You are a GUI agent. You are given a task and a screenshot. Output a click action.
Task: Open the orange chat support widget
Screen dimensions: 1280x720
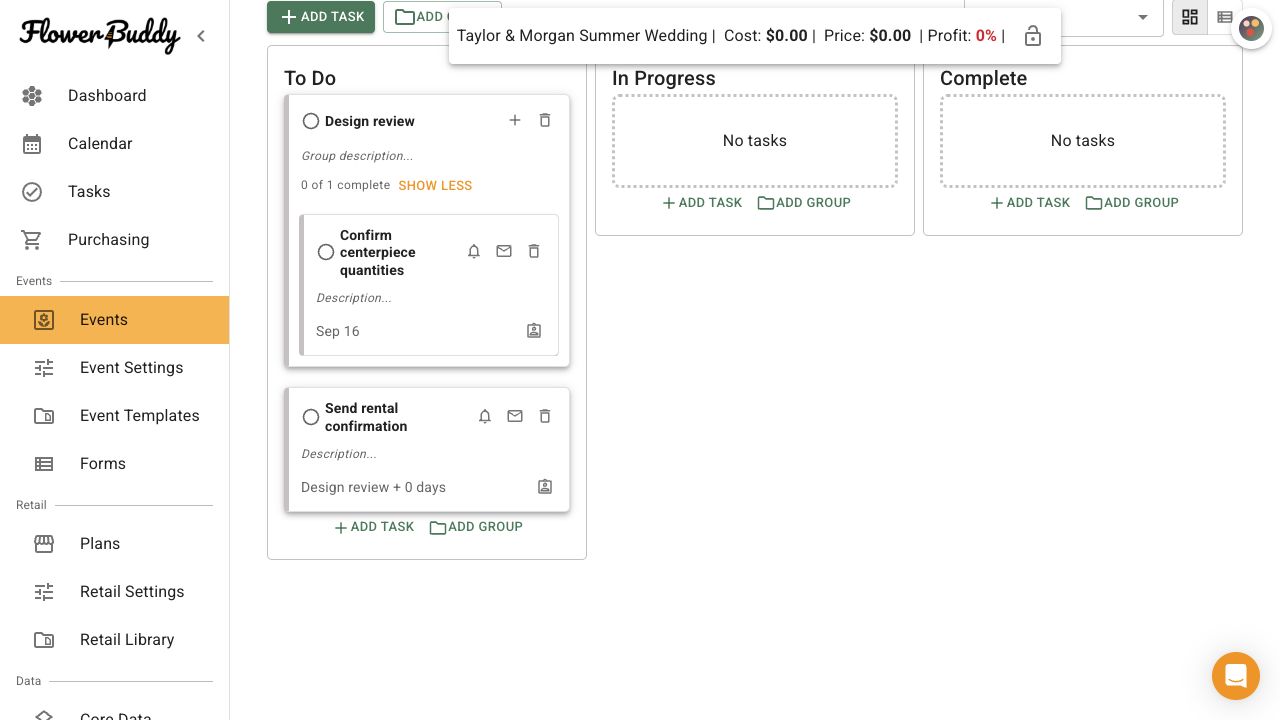click(x=1236, y=676)
